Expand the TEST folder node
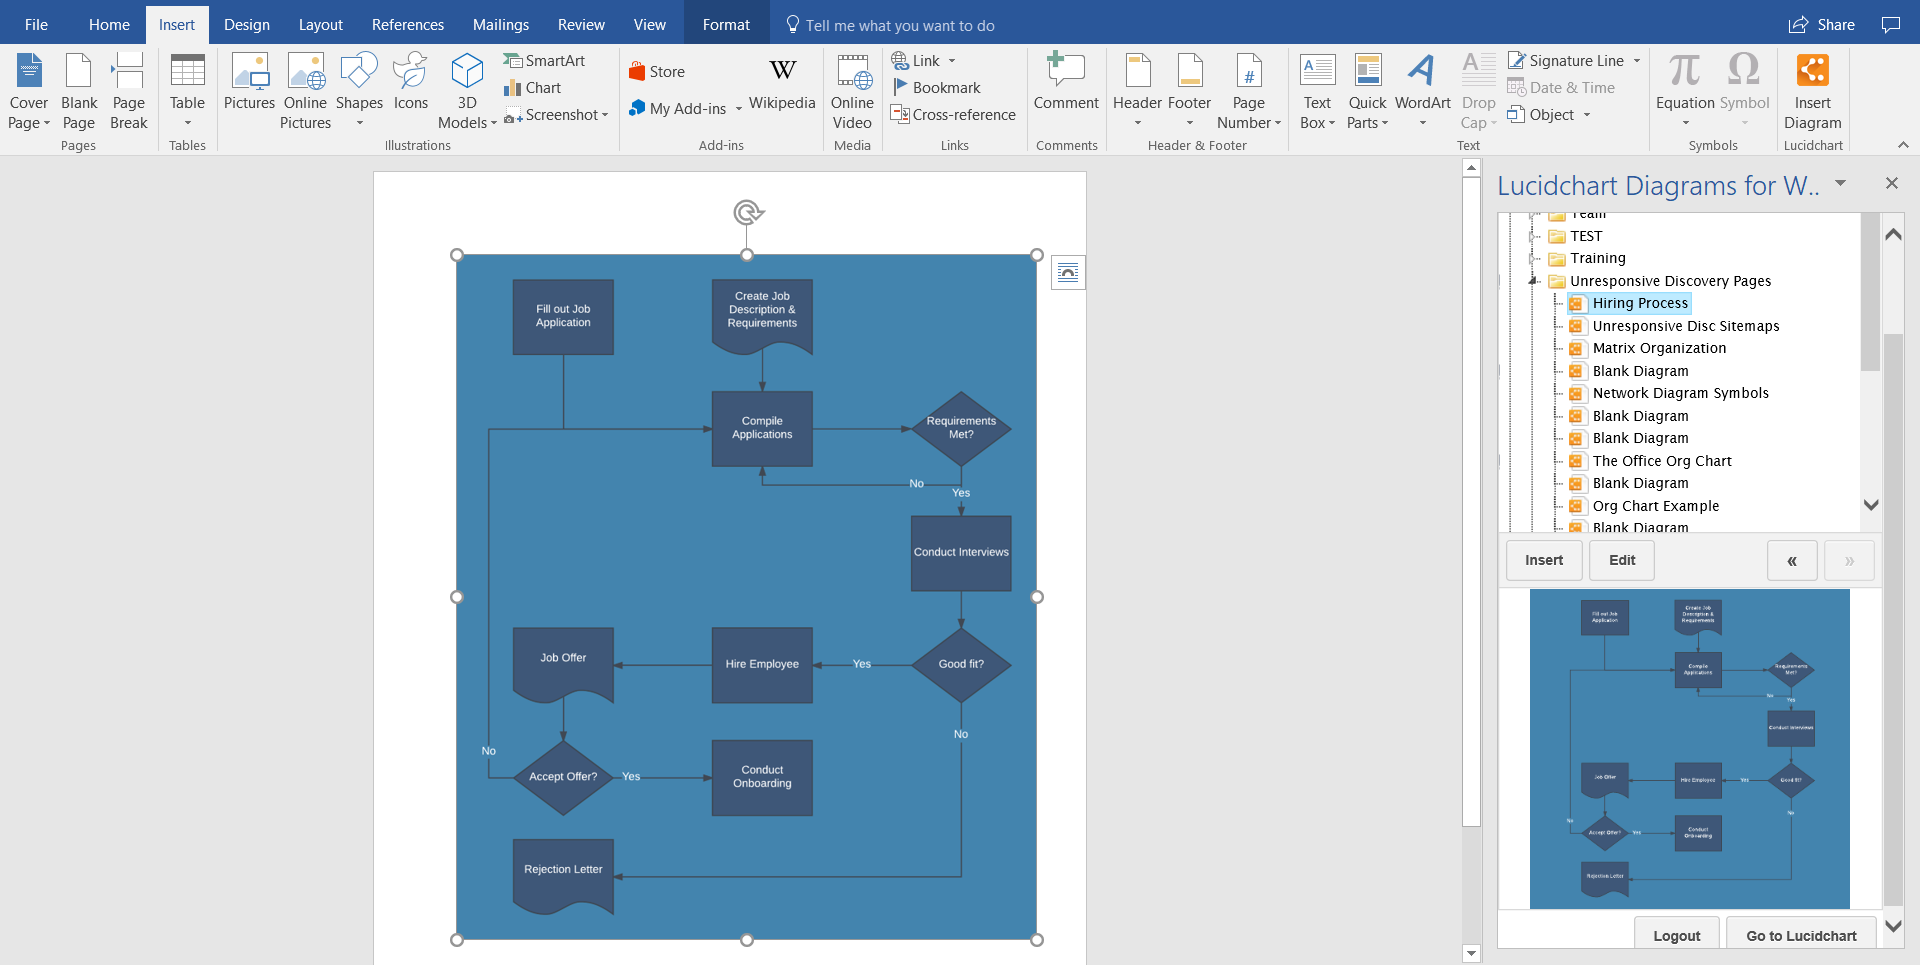The image size is (1920, 965). 1533,236
